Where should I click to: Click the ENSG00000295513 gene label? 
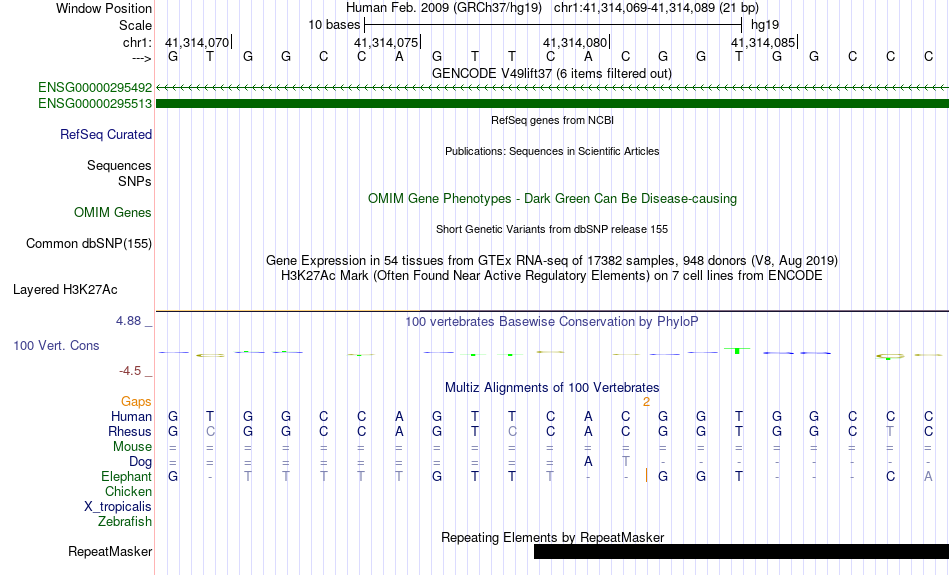point(95,104)
